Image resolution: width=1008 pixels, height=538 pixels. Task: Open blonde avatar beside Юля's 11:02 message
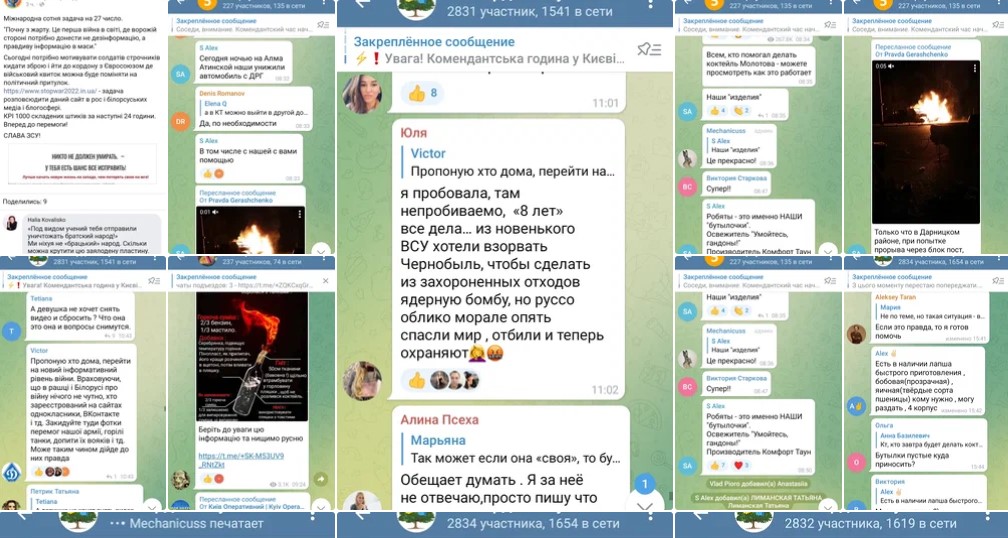(362, 381)
